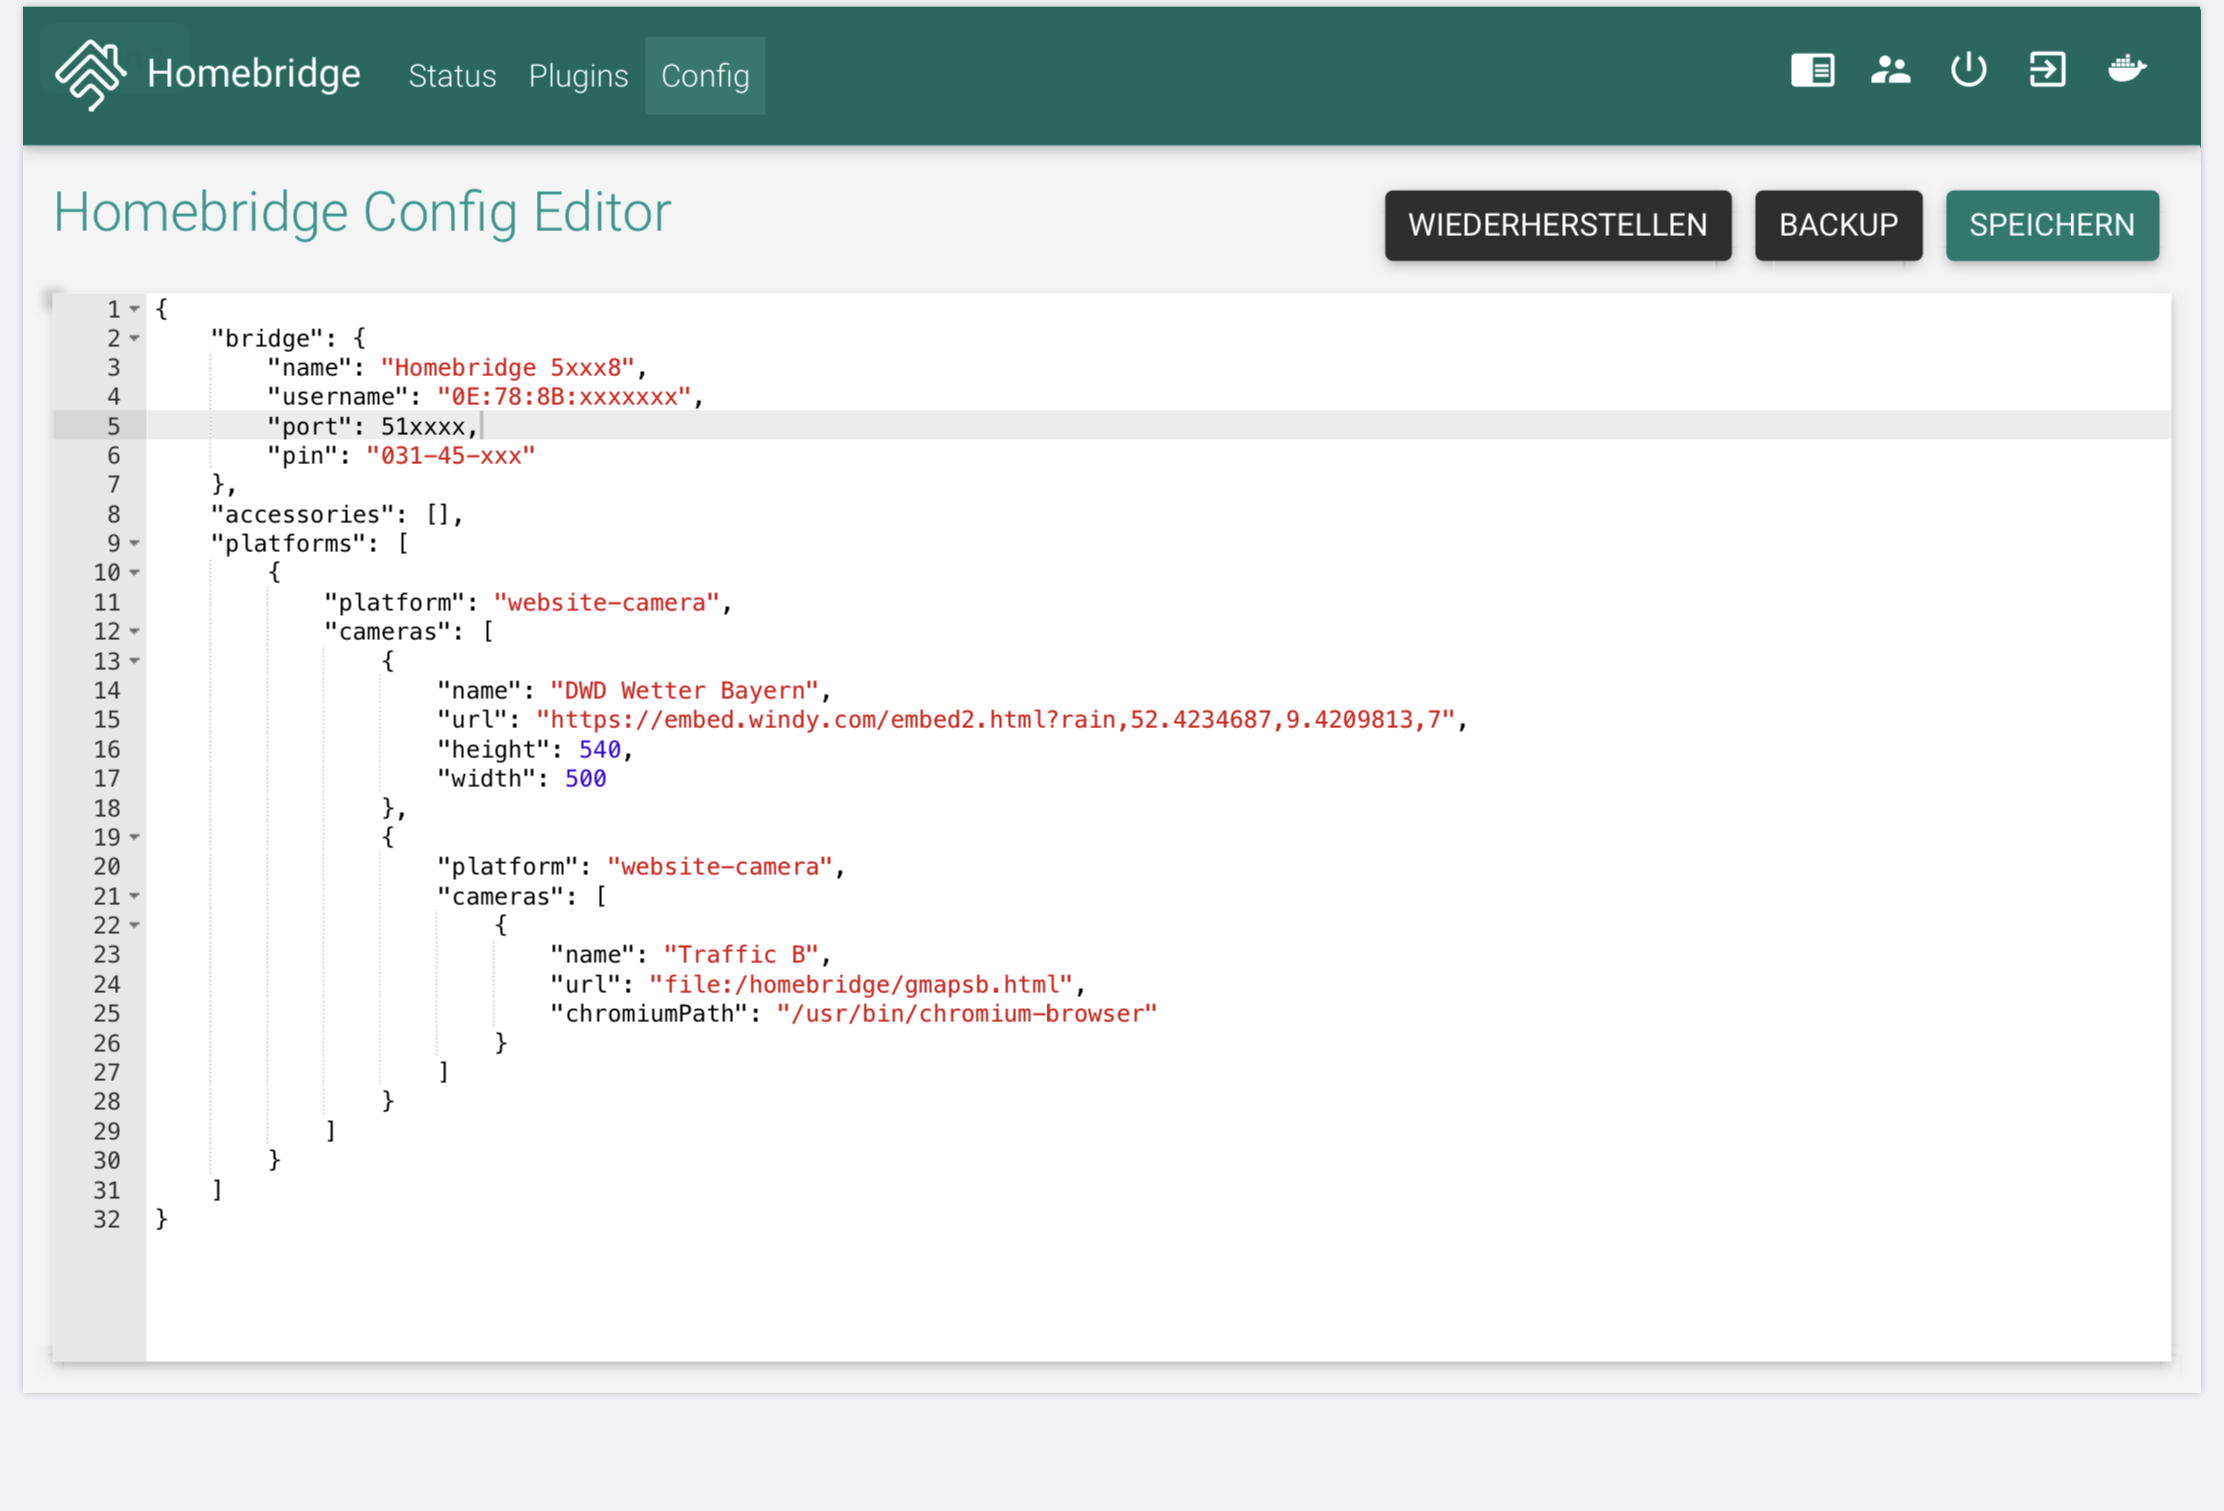Click the Homebridge logo icon
The width and height of the screenshot is (2224, 1511).
coord(90,74)
